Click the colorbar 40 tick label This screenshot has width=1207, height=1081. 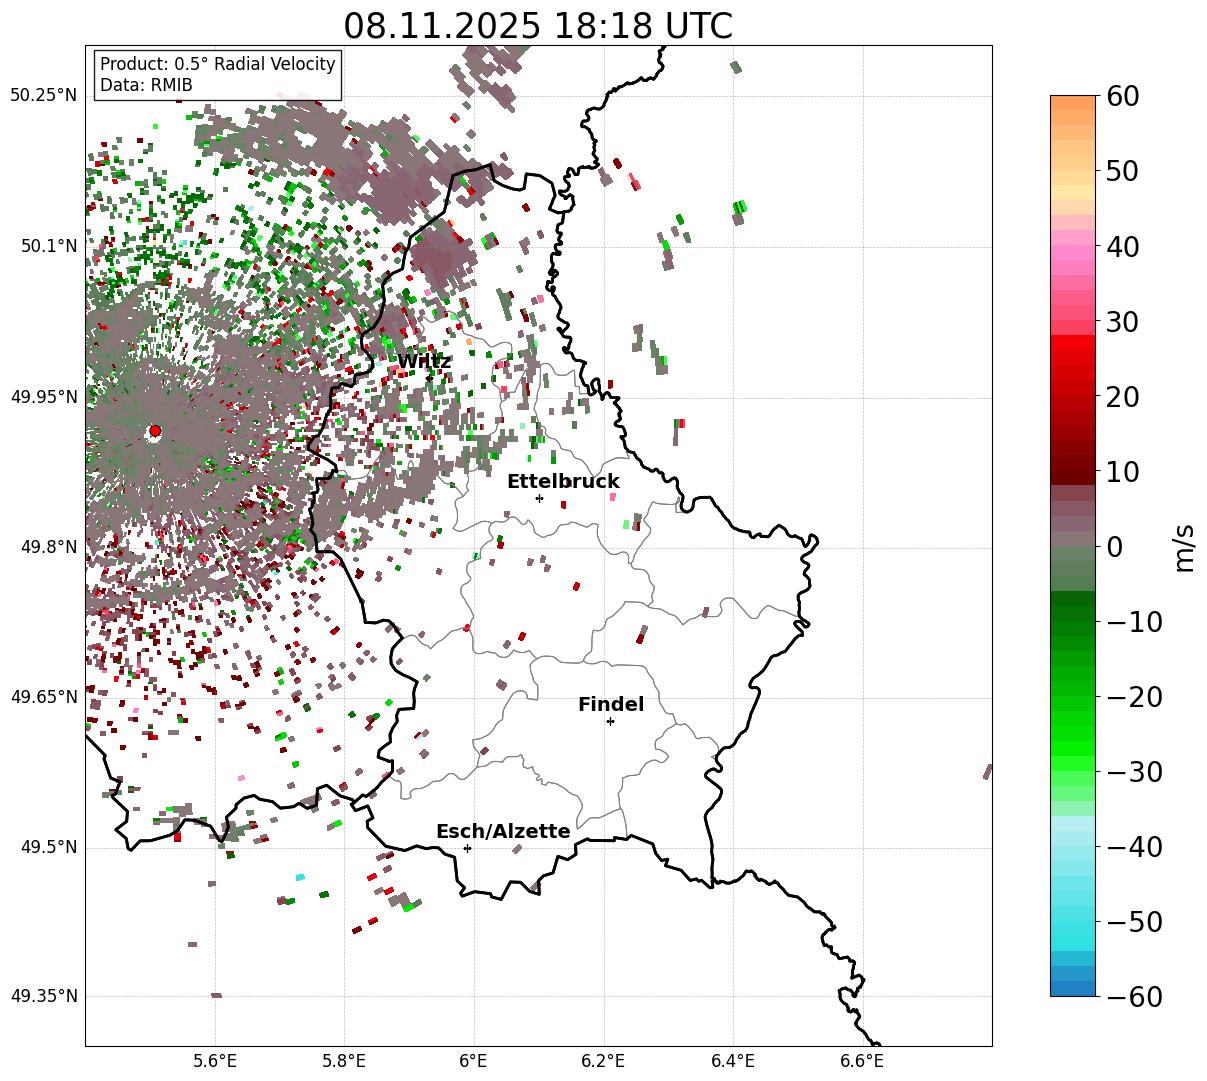coord(1121,246)
